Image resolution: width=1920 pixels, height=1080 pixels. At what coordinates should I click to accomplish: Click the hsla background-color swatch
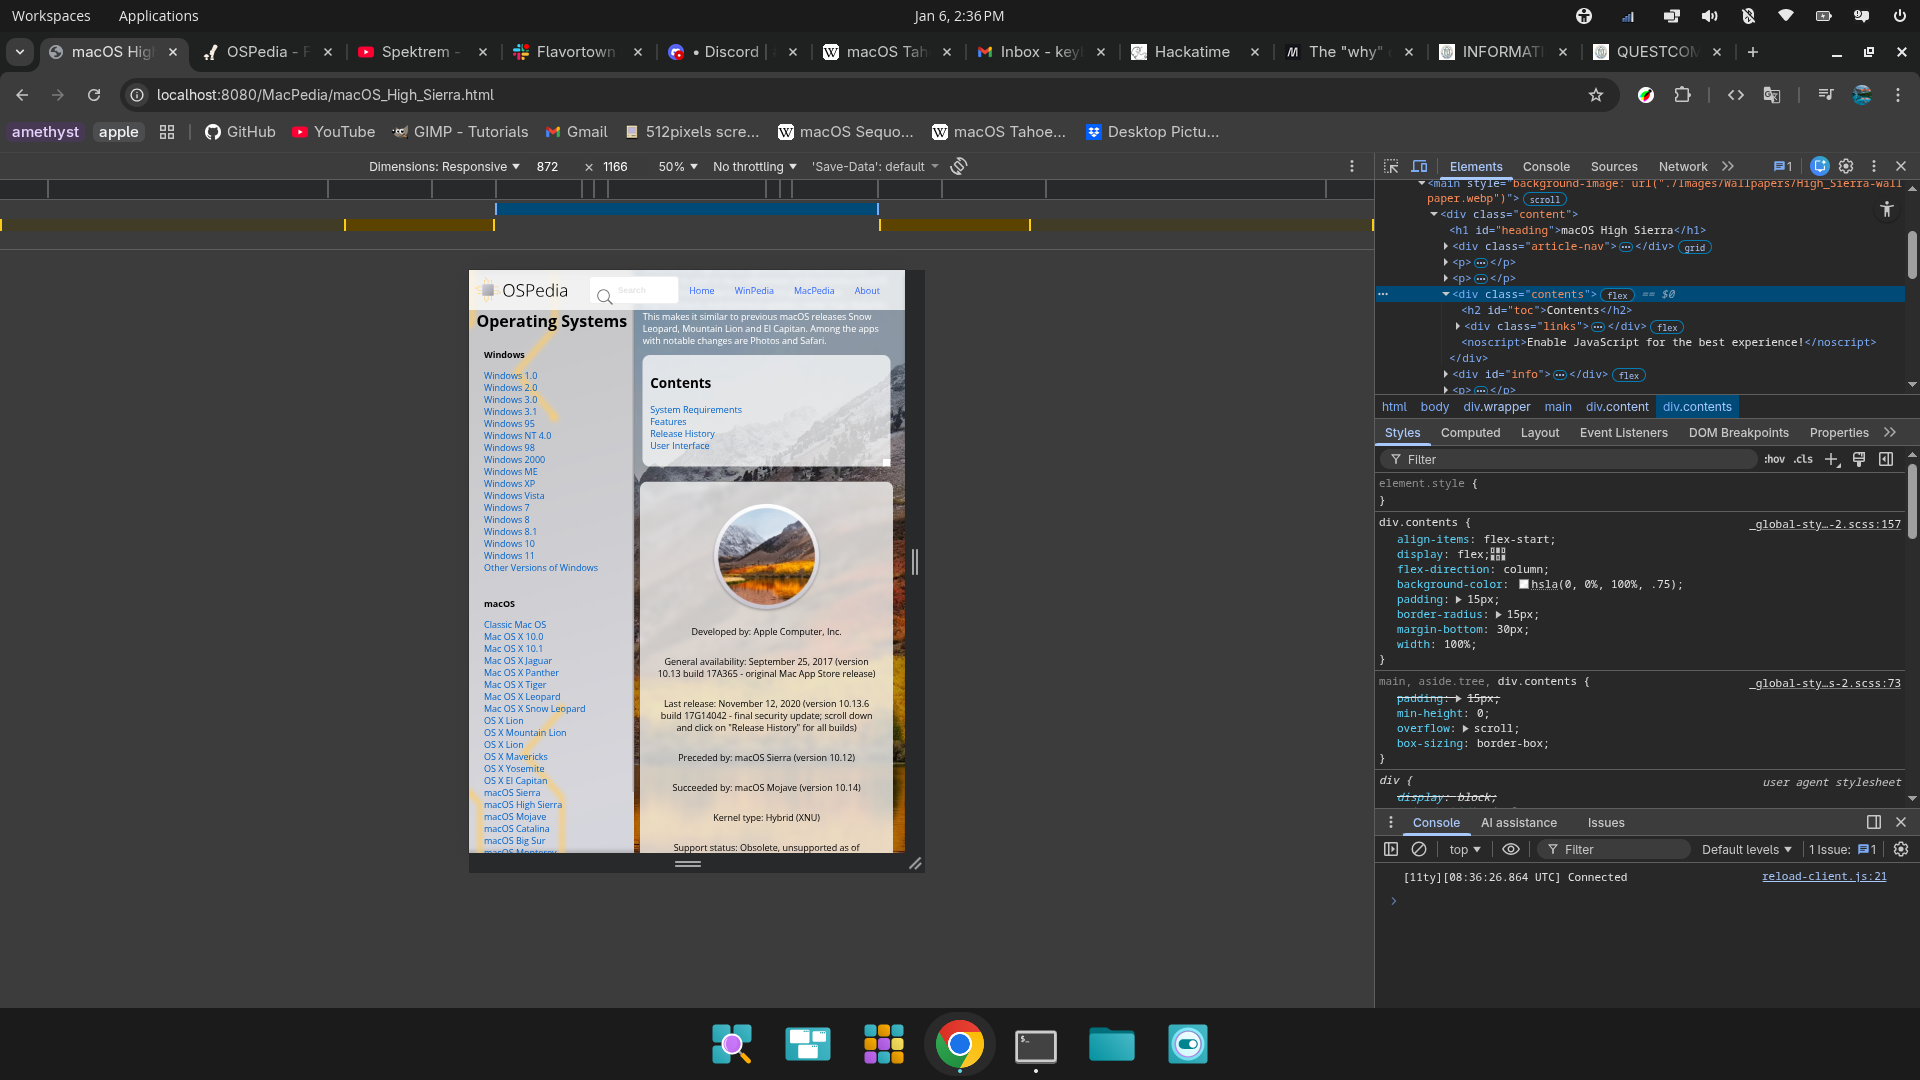point(1524,585)
